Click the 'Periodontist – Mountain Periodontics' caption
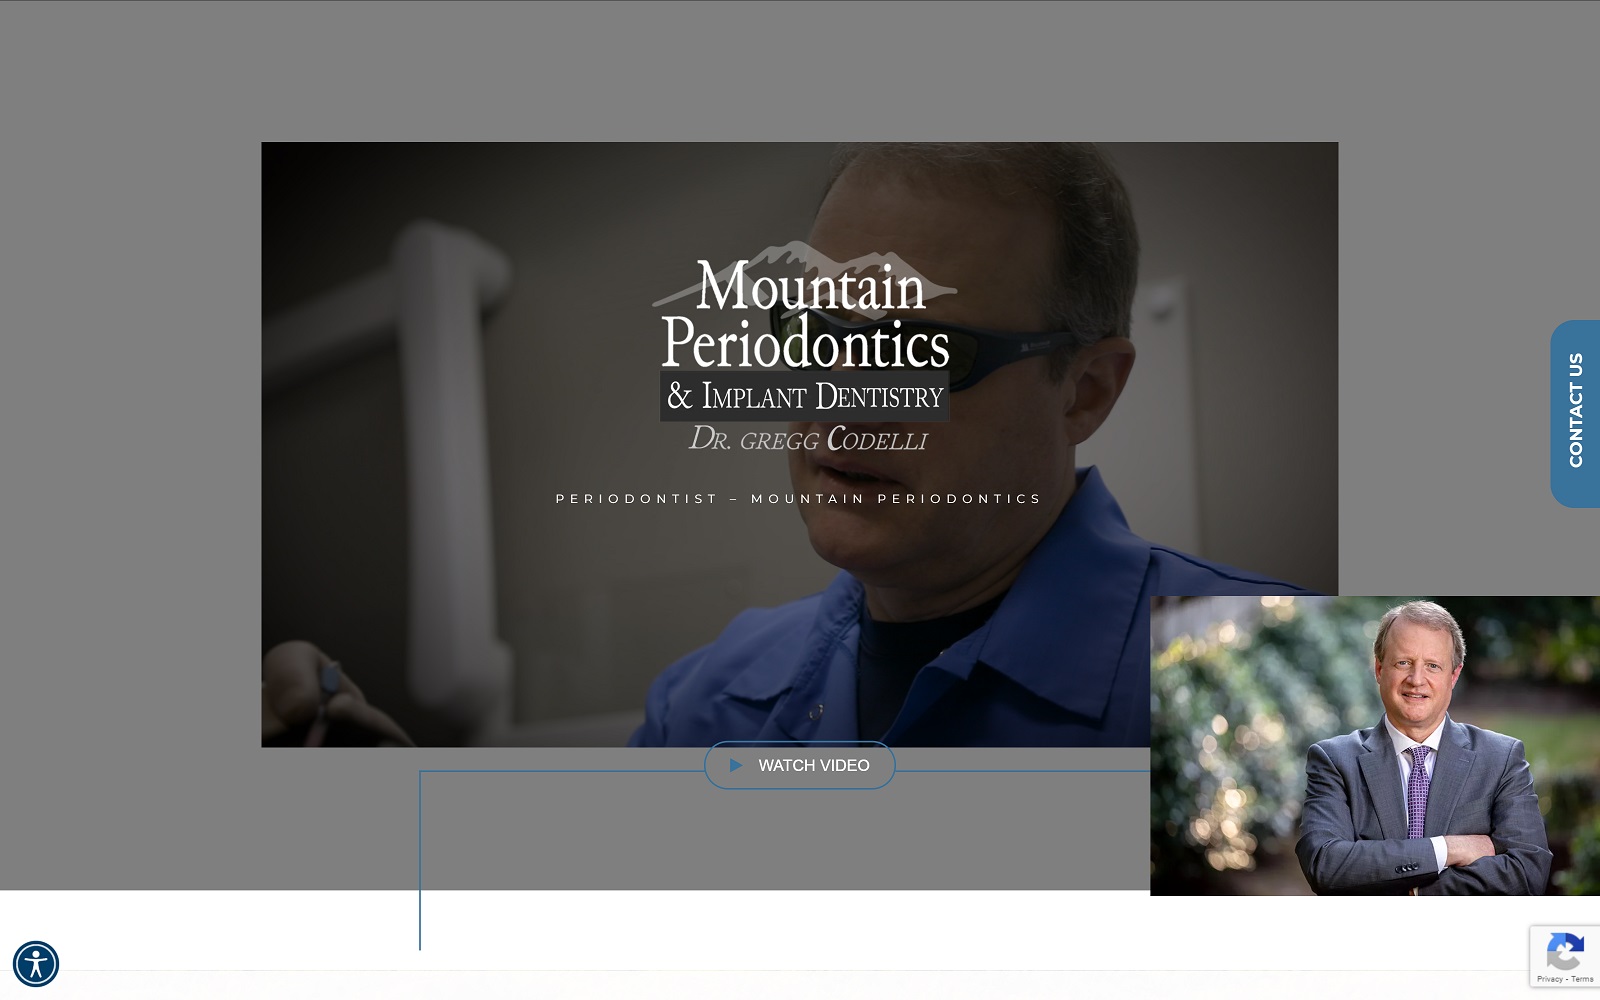Screen dimensions: 1600x1000 coord(799,498)
